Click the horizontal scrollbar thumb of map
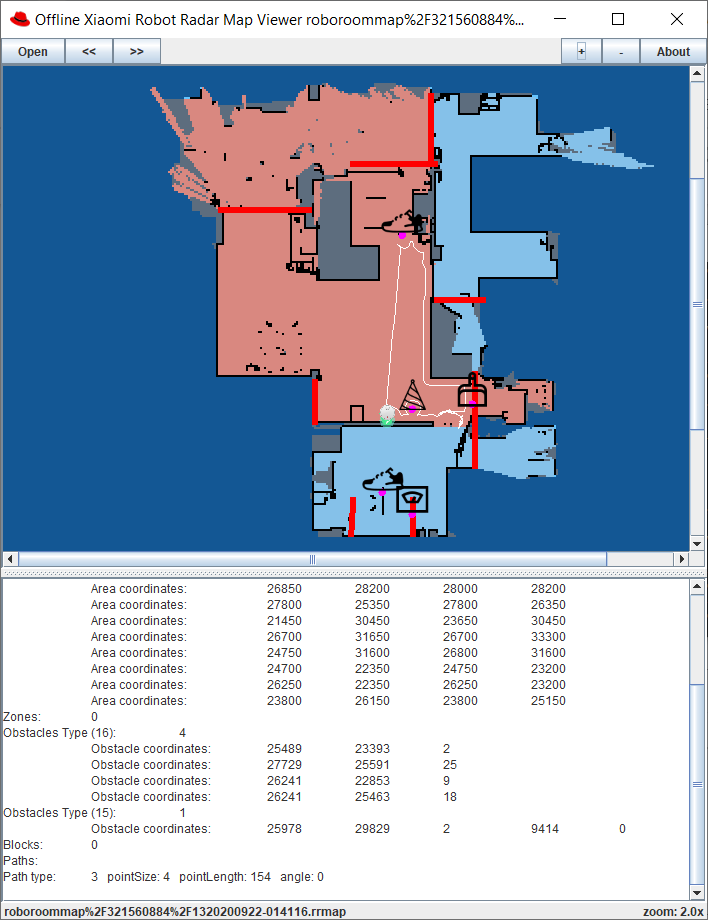Viewport: 708px width, 920px height. pyautogui.click(x=312, y=559)
